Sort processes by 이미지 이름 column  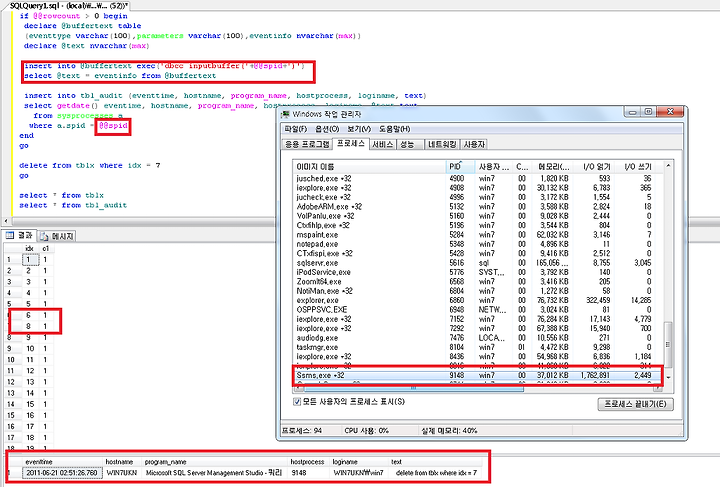tap(369, 167)
